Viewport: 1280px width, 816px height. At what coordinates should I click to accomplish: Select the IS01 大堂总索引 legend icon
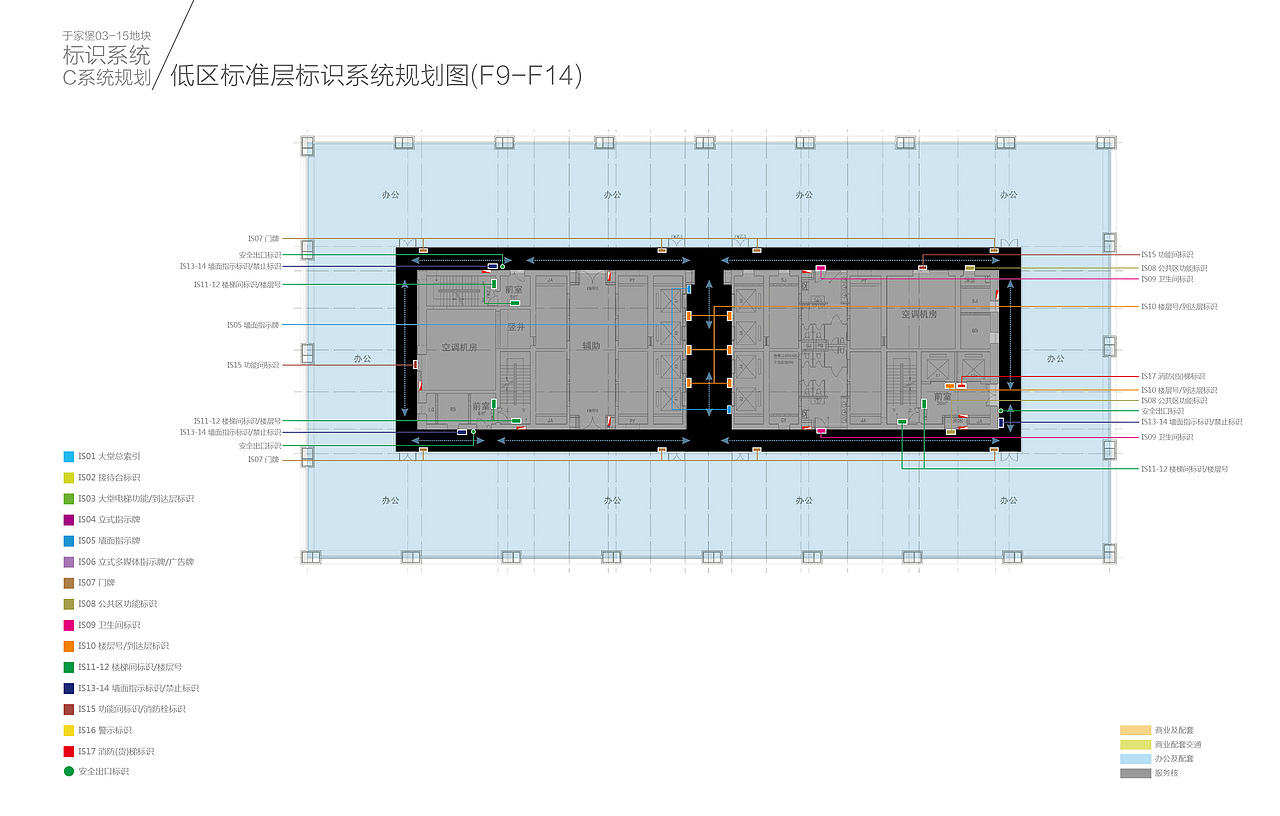68,456
